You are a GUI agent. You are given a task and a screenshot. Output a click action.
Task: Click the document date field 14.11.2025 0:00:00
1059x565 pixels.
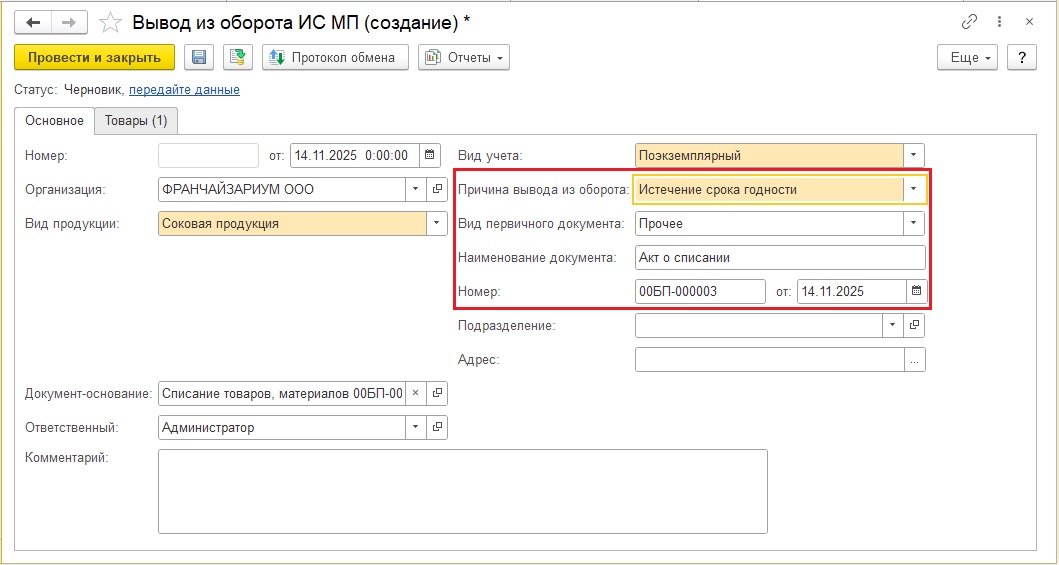coord(355,155)
